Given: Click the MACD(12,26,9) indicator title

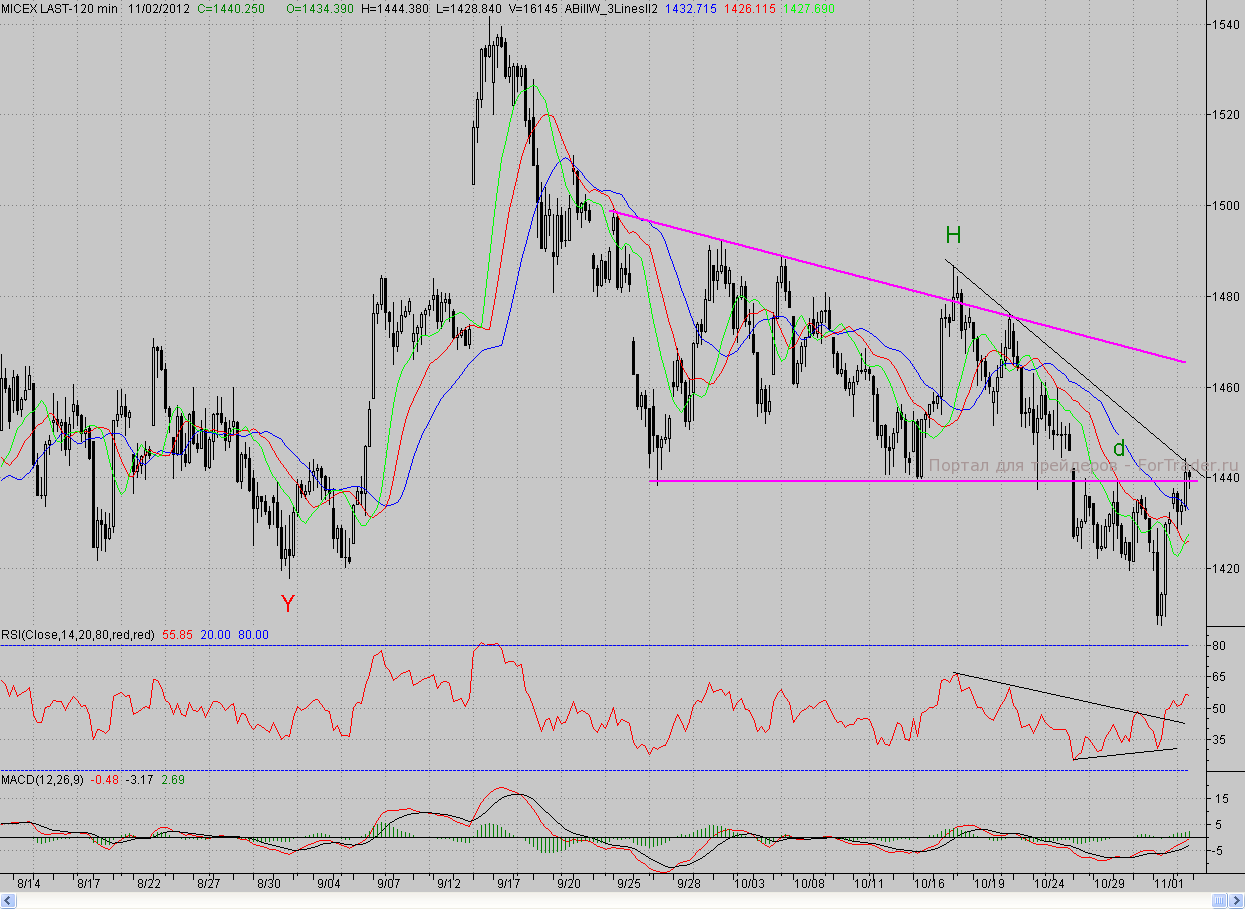Looking at the screenshot, I should click(42, 779).
